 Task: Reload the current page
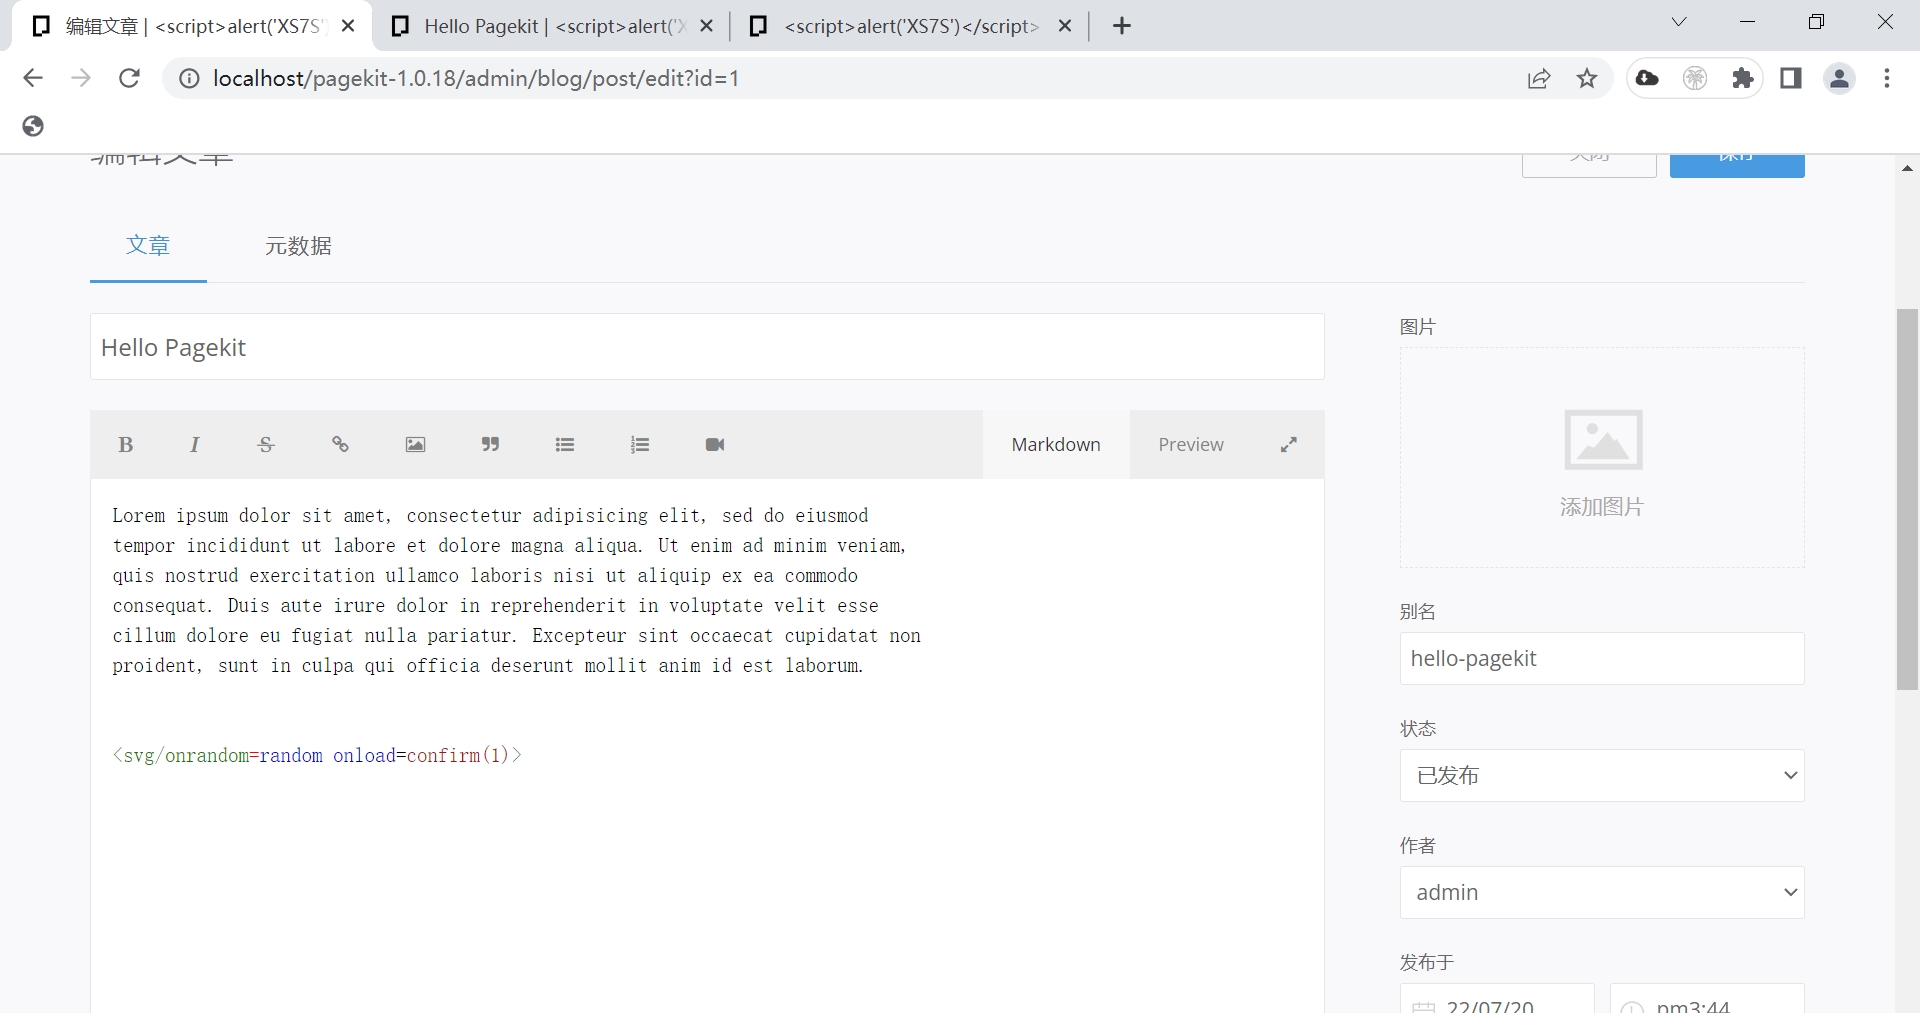pos(129,78)
